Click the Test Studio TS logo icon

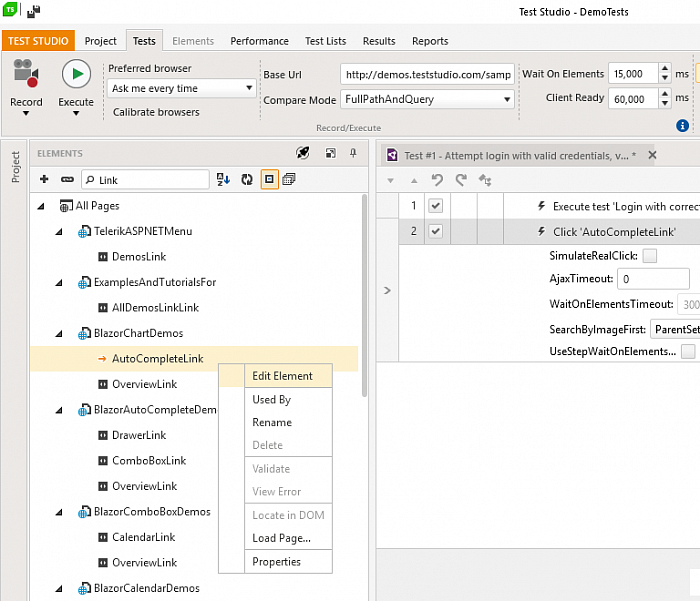tap(10, 9)
